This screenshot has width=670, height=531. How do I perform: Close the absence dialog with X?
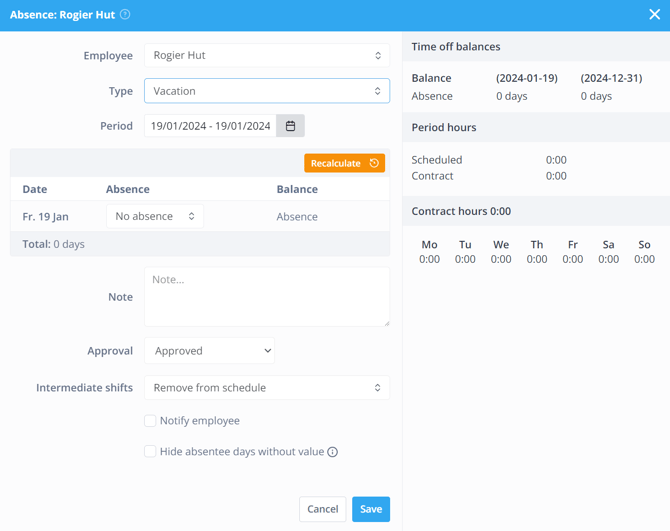pos(654,15)
